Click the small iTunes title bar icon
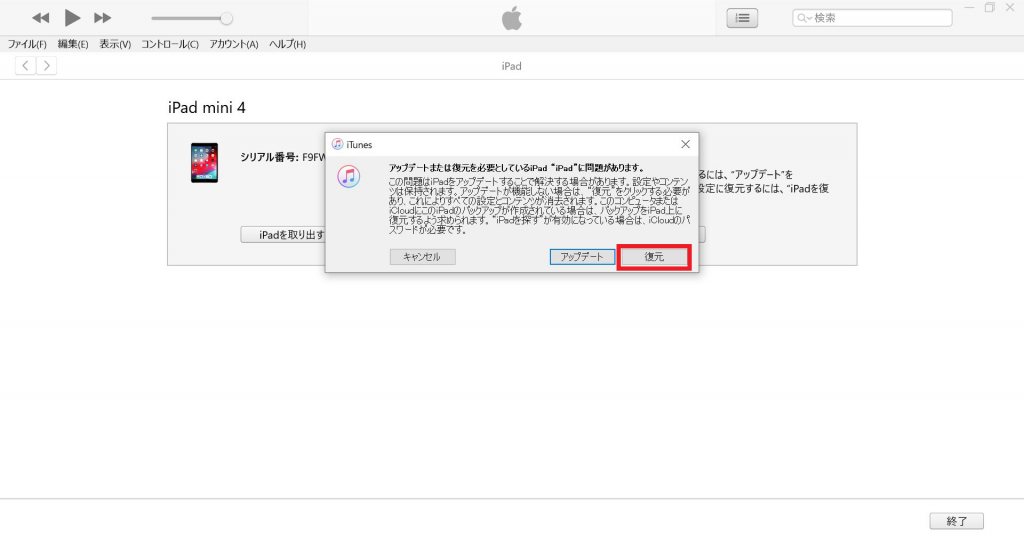Viewport: 1024px width, 543px height. pos(337,144)
